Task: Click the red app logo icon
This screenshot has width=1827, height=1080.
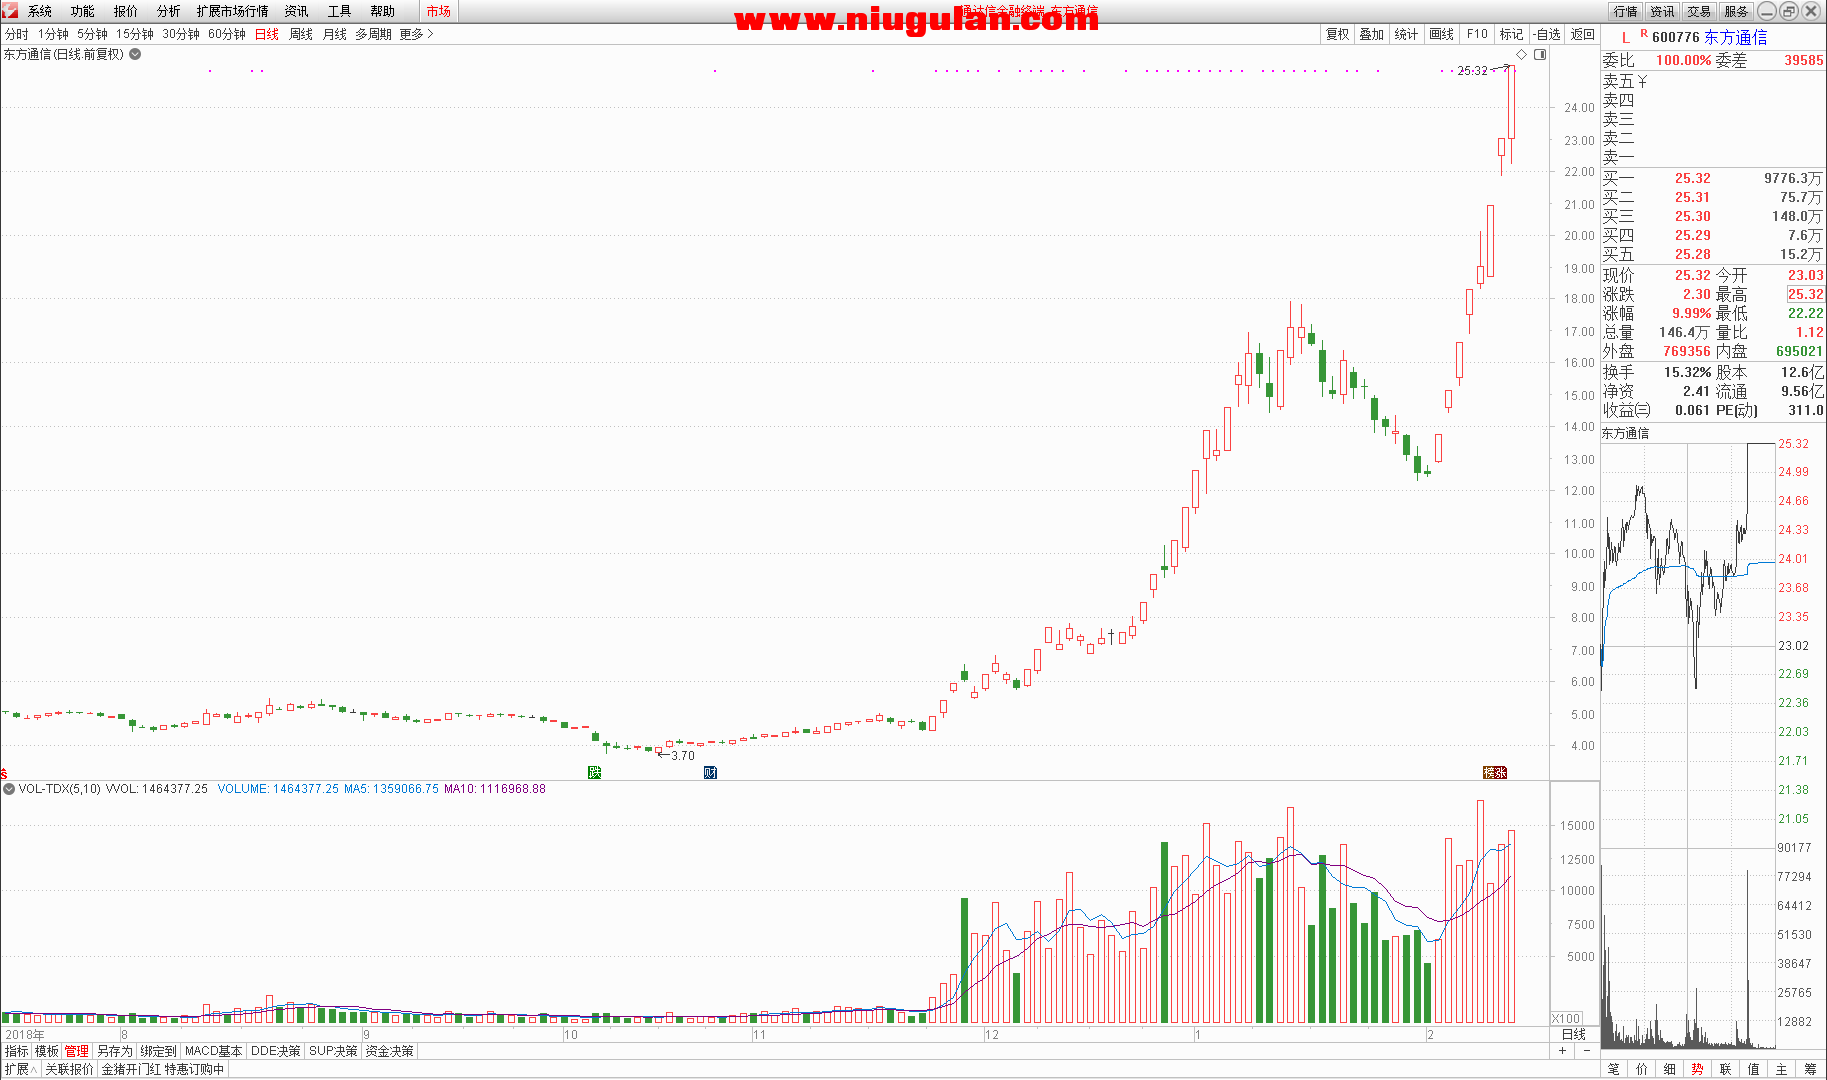Action: pyautogui.click(x=10, y=11)
